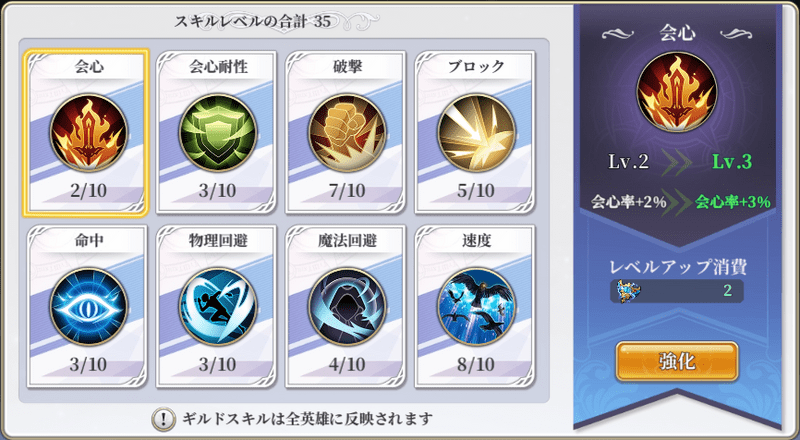The height and width of the screenshot is (440, 800).
Task: Select the 会心耐性 green shield icon
Action: 217,133
